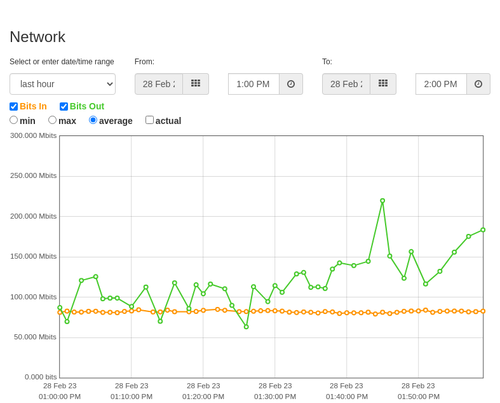Click the Network heading

[38, 37]
